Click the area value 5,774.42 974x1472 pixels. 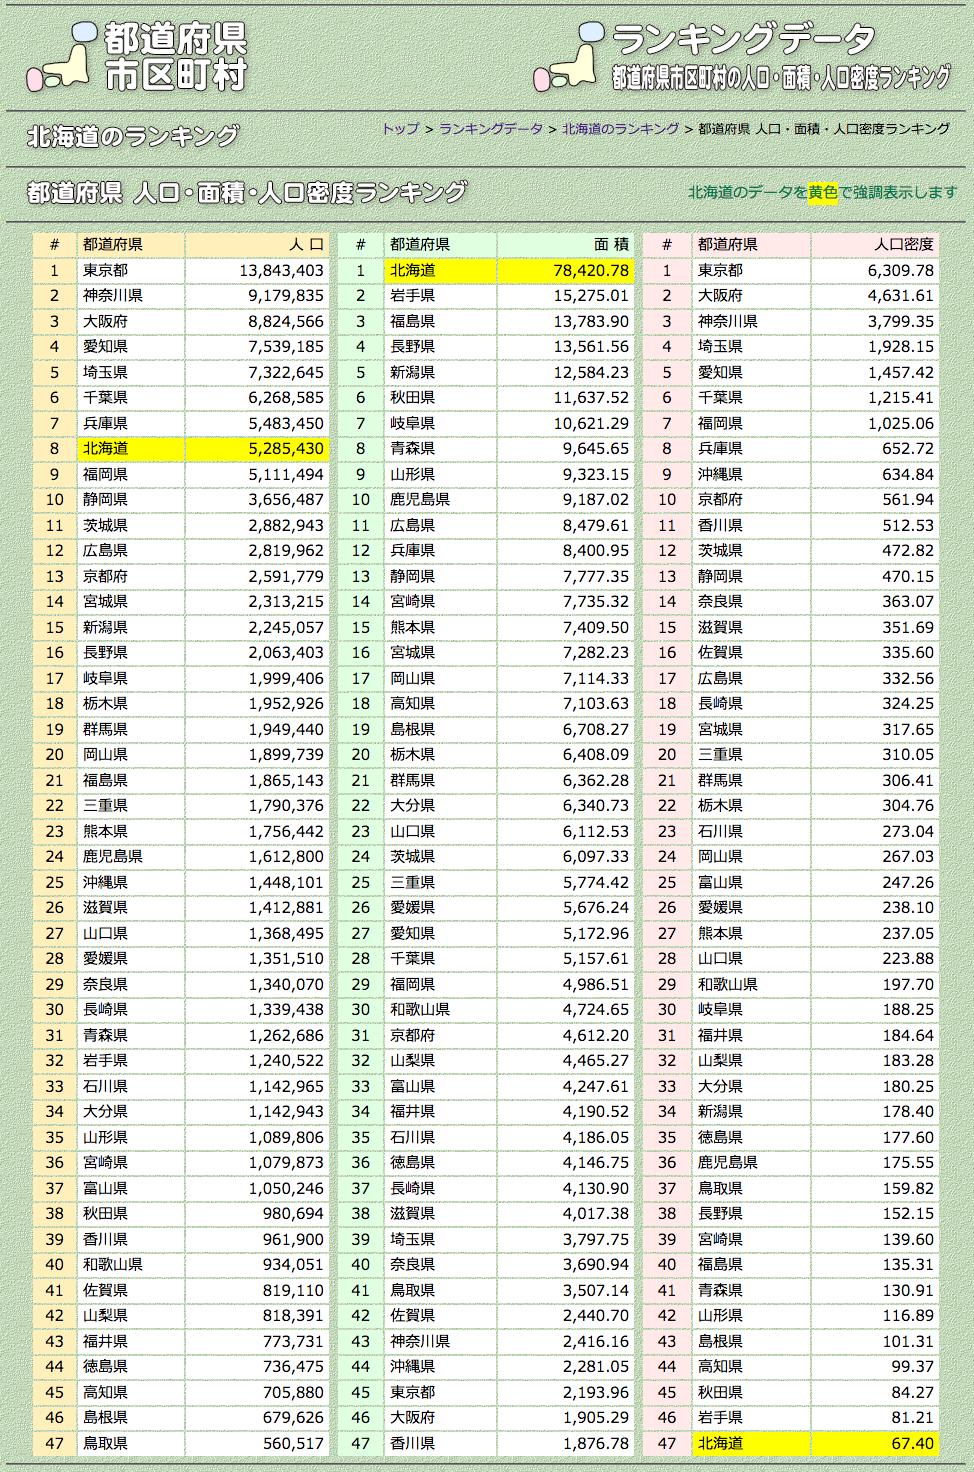tap(596, 882)
